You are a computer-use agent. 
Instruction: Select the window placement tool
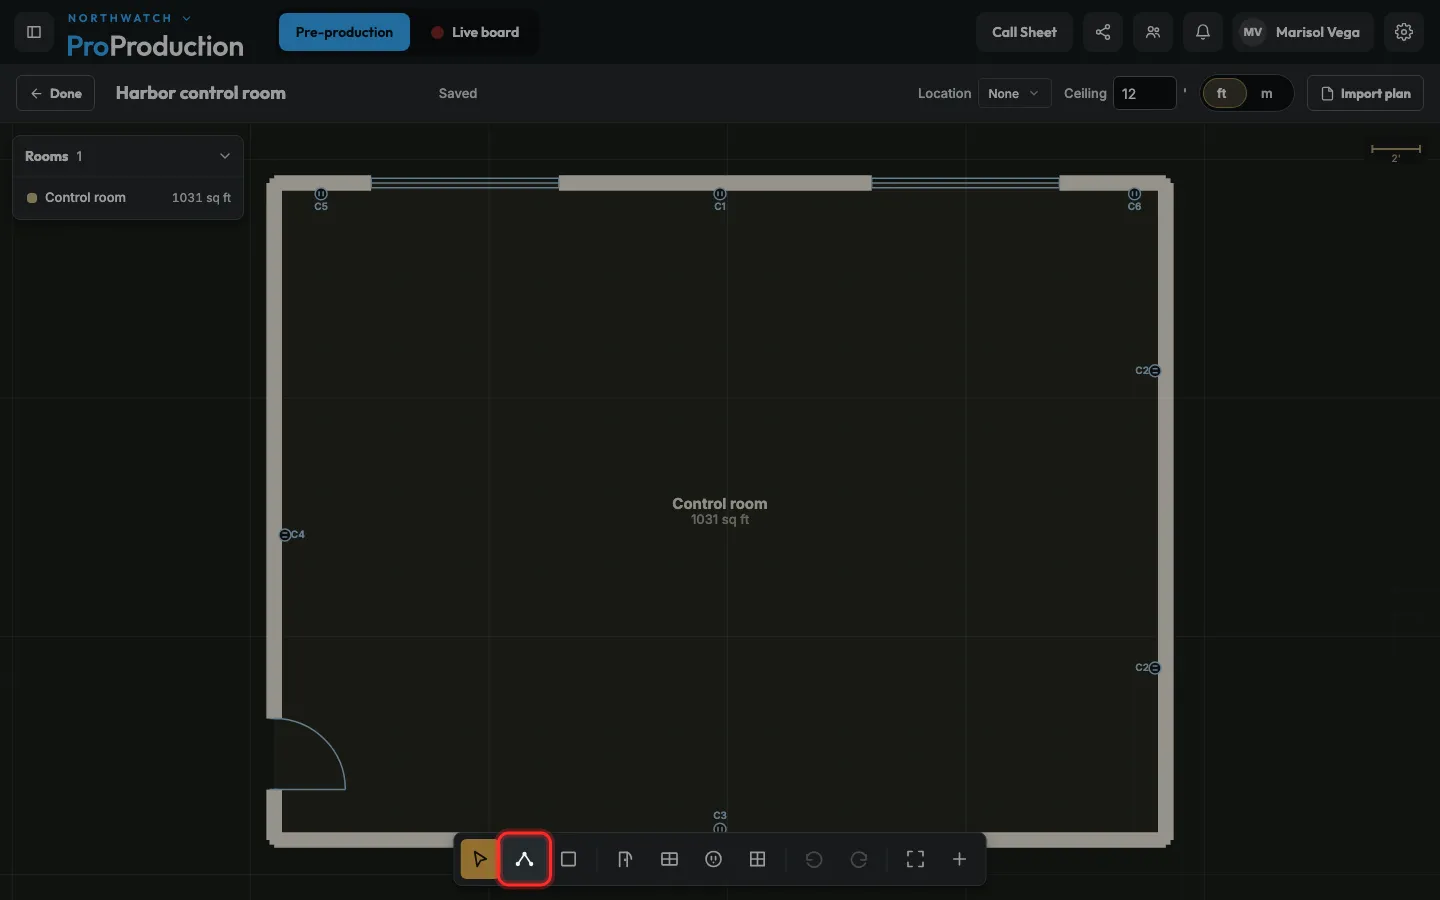[669, 859]
